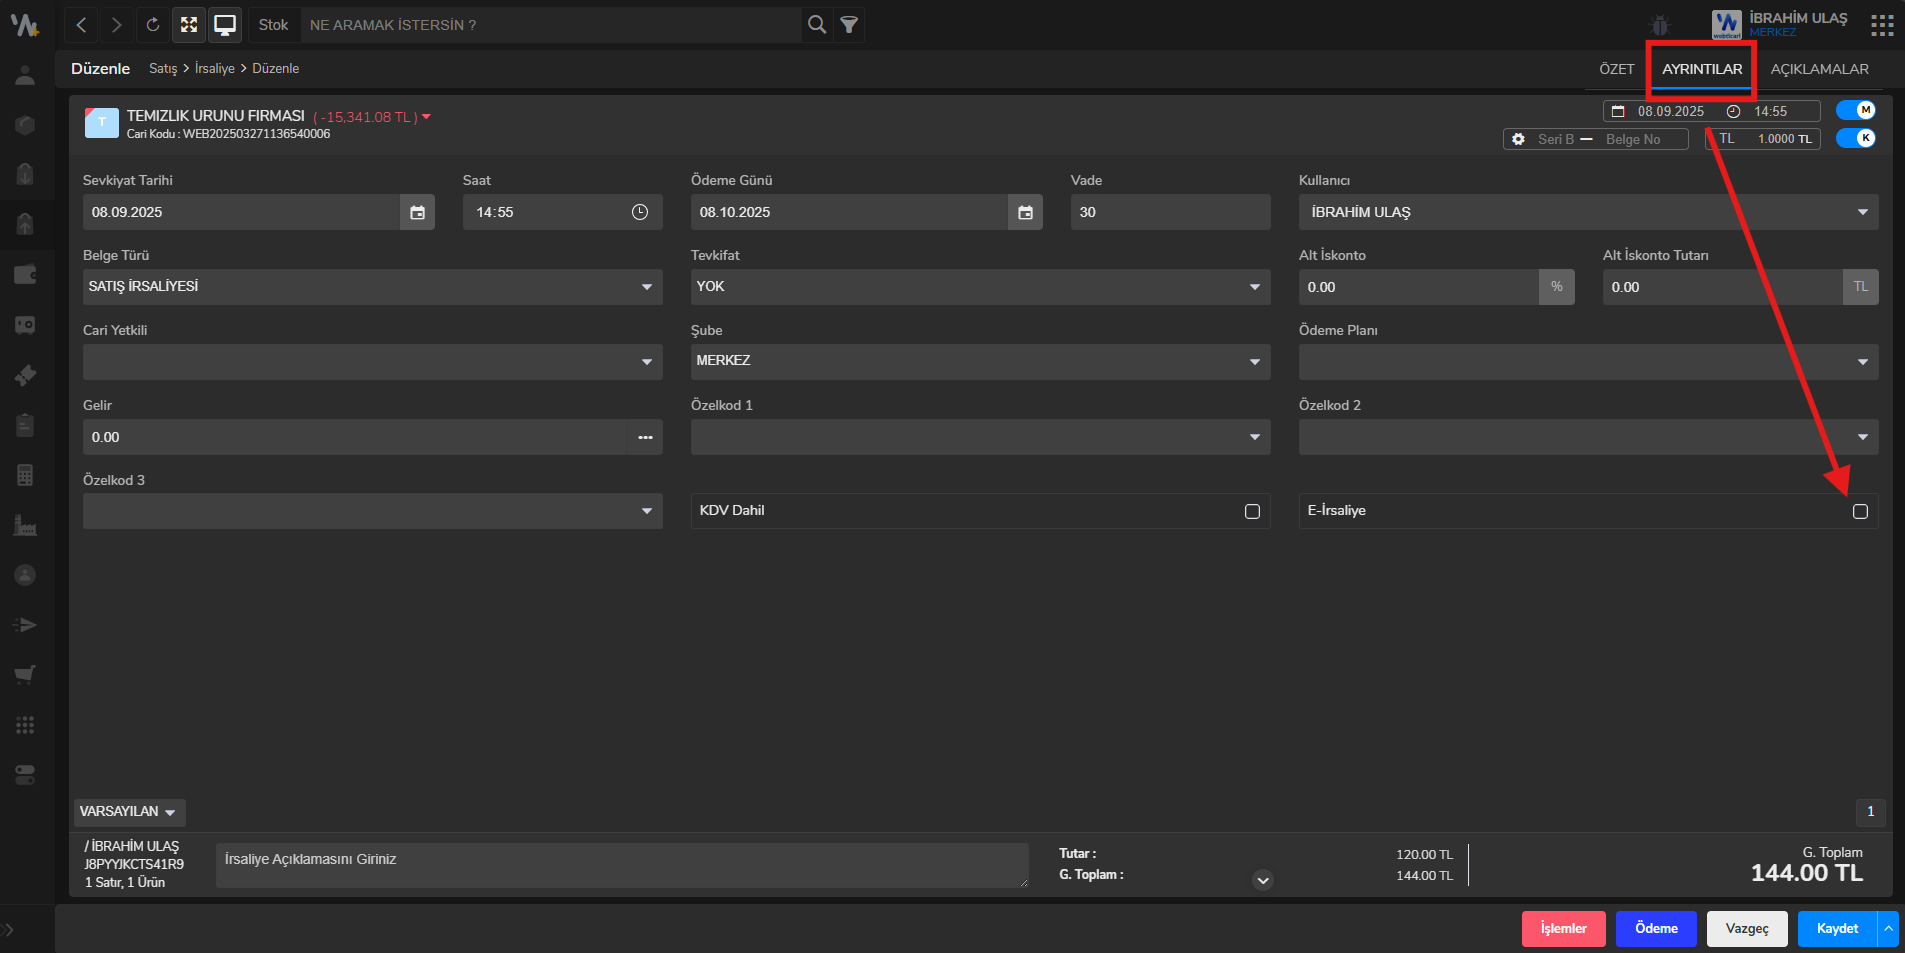Expand the VARSAYILAN dropdown
This screenshot has height=953, width=1905.
tap(129, 812)
